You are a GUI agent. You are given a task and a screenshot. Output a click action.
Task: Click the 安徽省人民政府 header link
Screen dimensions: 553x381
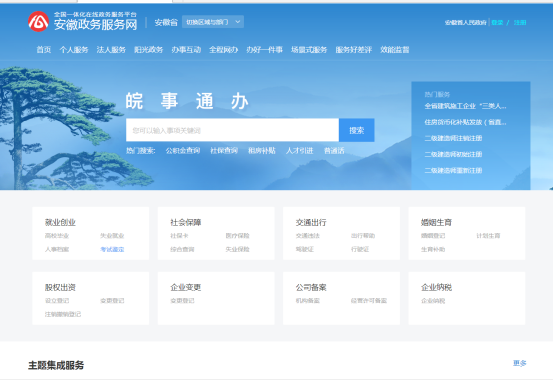pos(466,23)
